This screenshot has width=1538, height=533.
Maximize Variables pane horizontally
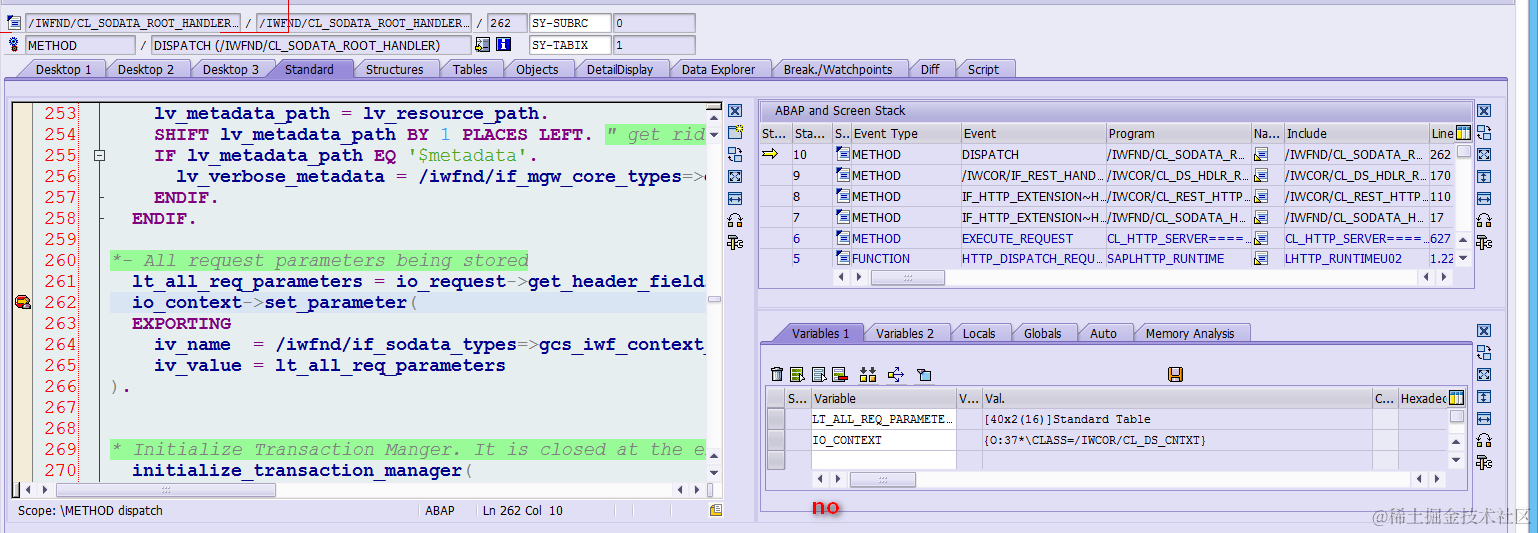click(x=1484, y=418)
